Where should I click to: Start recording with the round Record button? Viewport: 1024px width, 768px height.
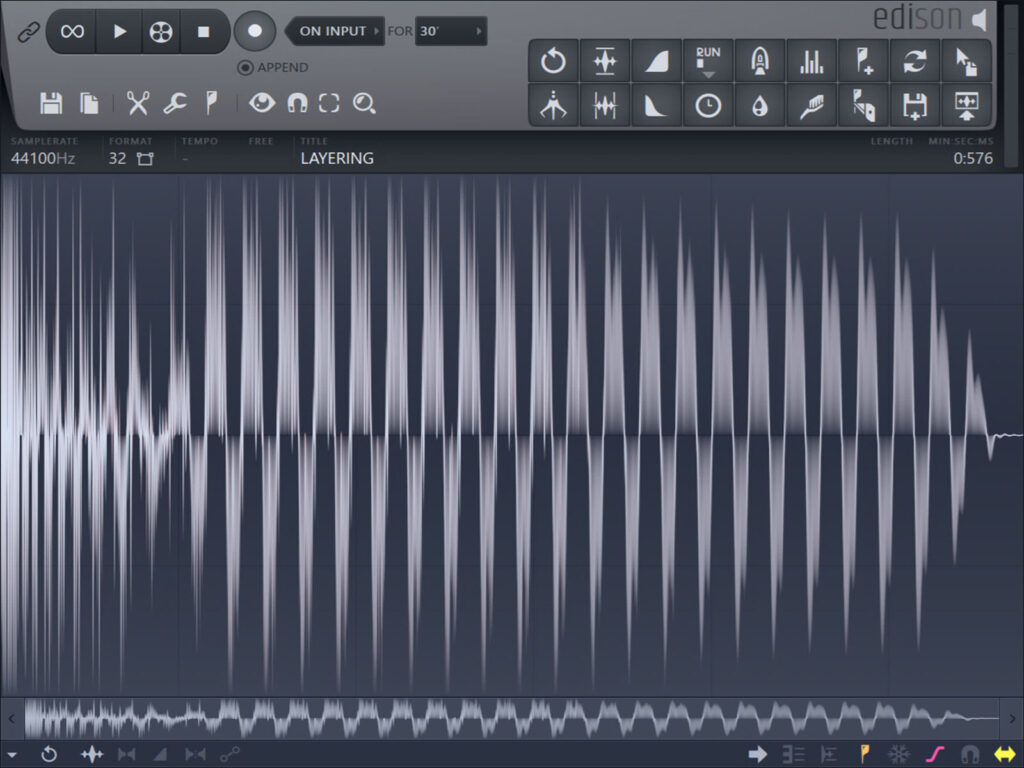[255, 31]
